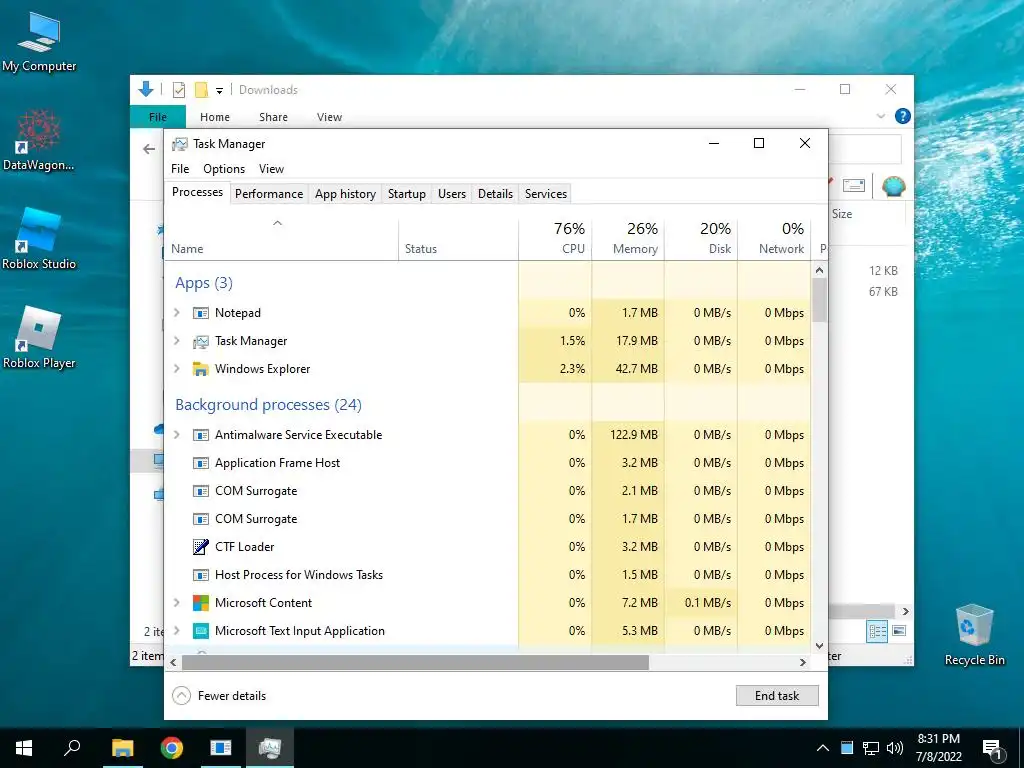The height and width of the screenshot is (768, 1024).
Task: Click the process list scroll down arrow
Action: [820, 646]
